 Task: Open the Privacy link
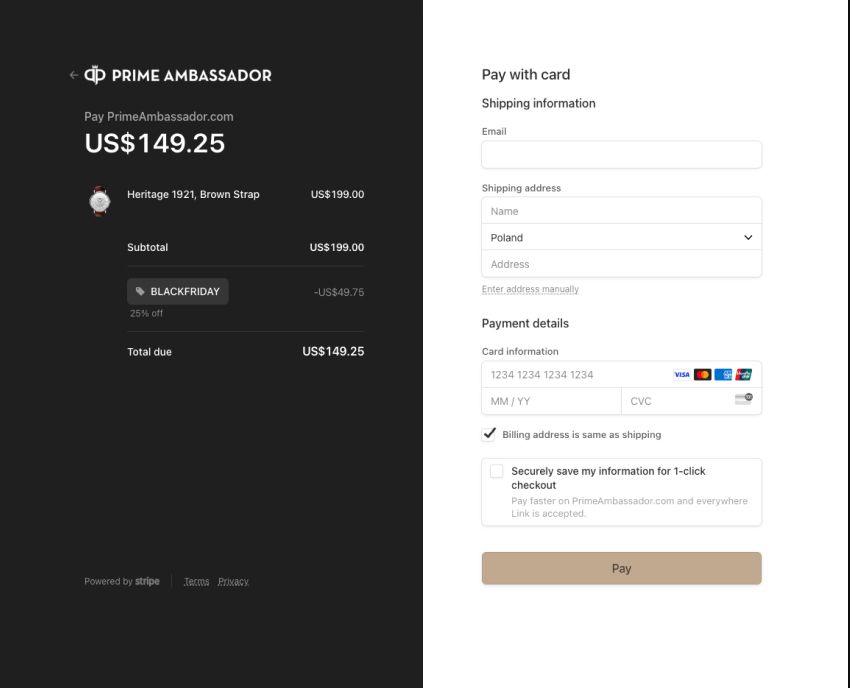click(233, 582)
